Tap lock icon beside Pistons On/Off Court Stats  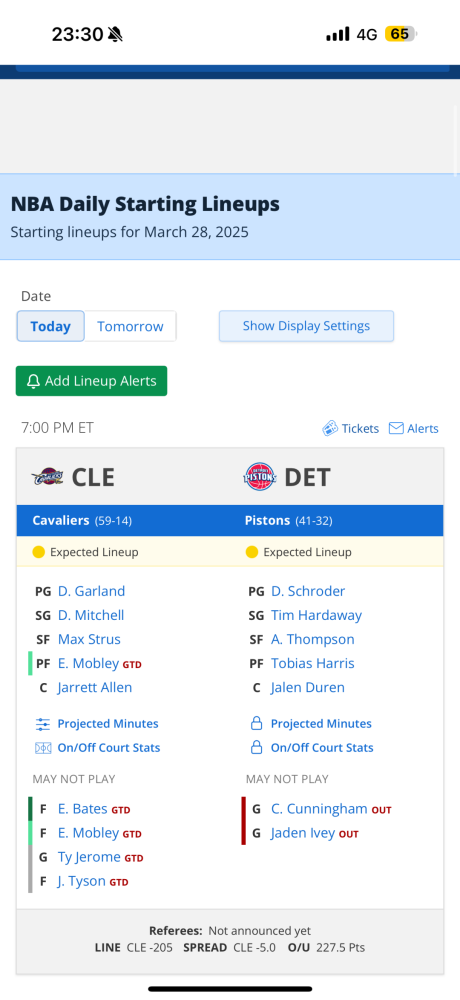coord(256,747)
